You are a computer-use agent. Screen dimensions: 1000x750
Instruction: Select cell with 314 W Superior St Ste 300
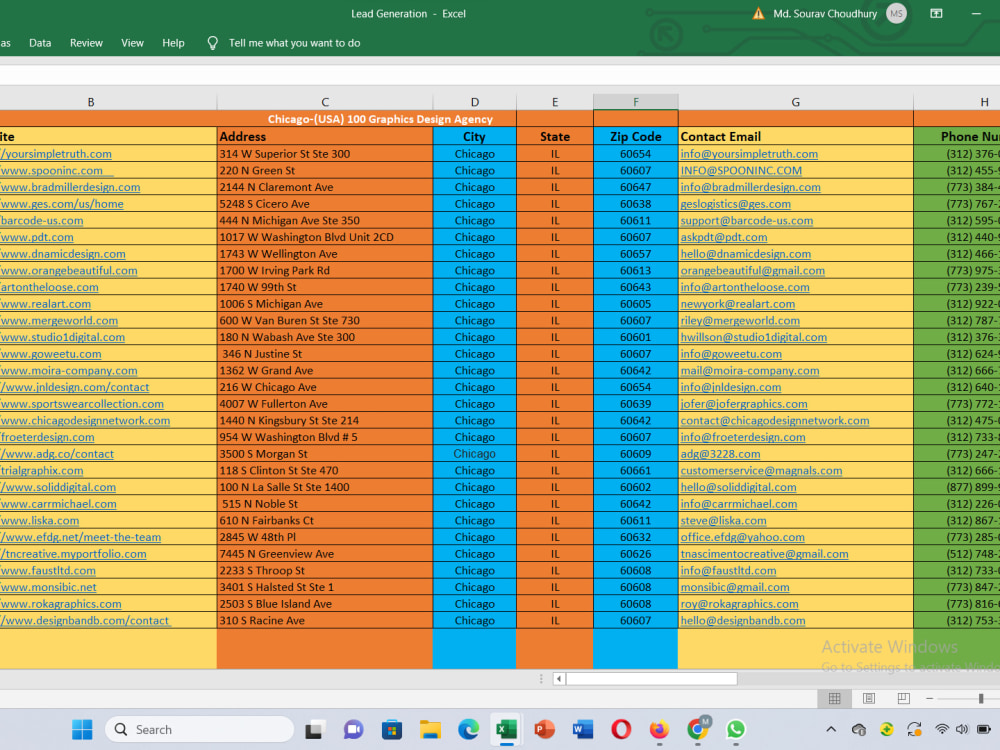tap(325, 154)
